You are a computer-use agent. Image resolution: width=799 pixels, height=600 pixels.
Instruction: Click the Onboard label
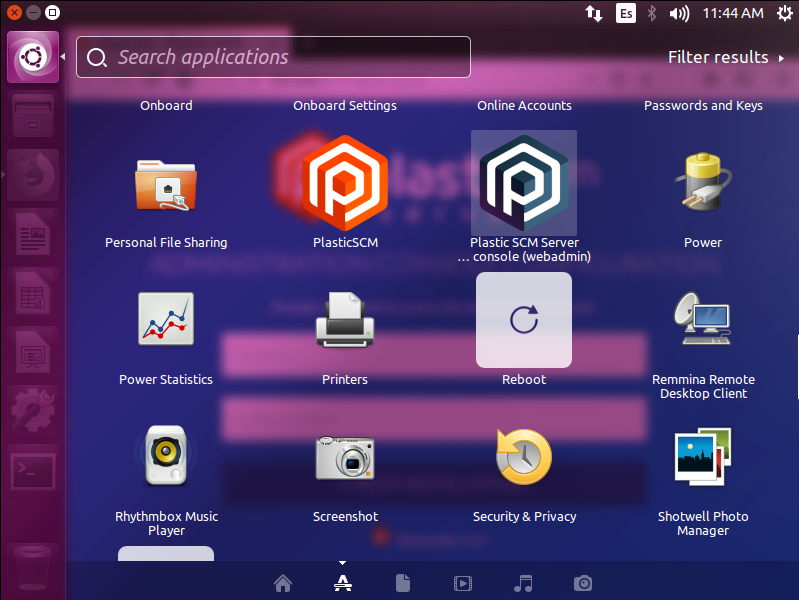pos(166,106)
